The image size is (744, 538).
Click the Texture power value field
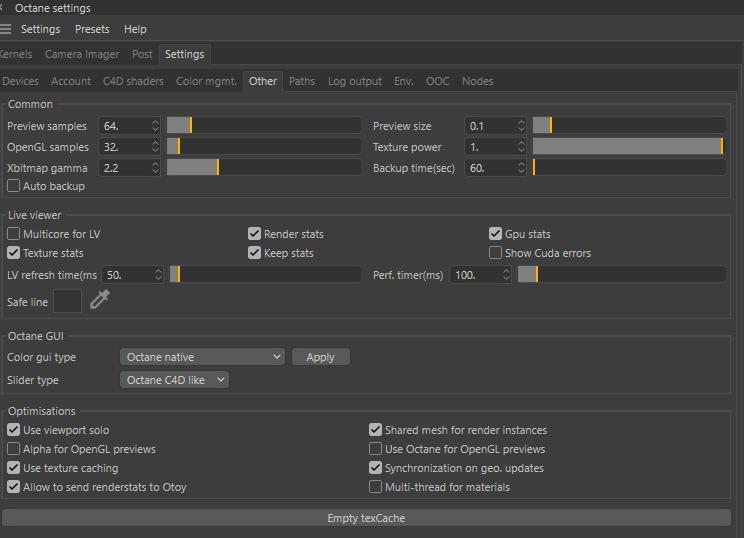coord(495,147)
